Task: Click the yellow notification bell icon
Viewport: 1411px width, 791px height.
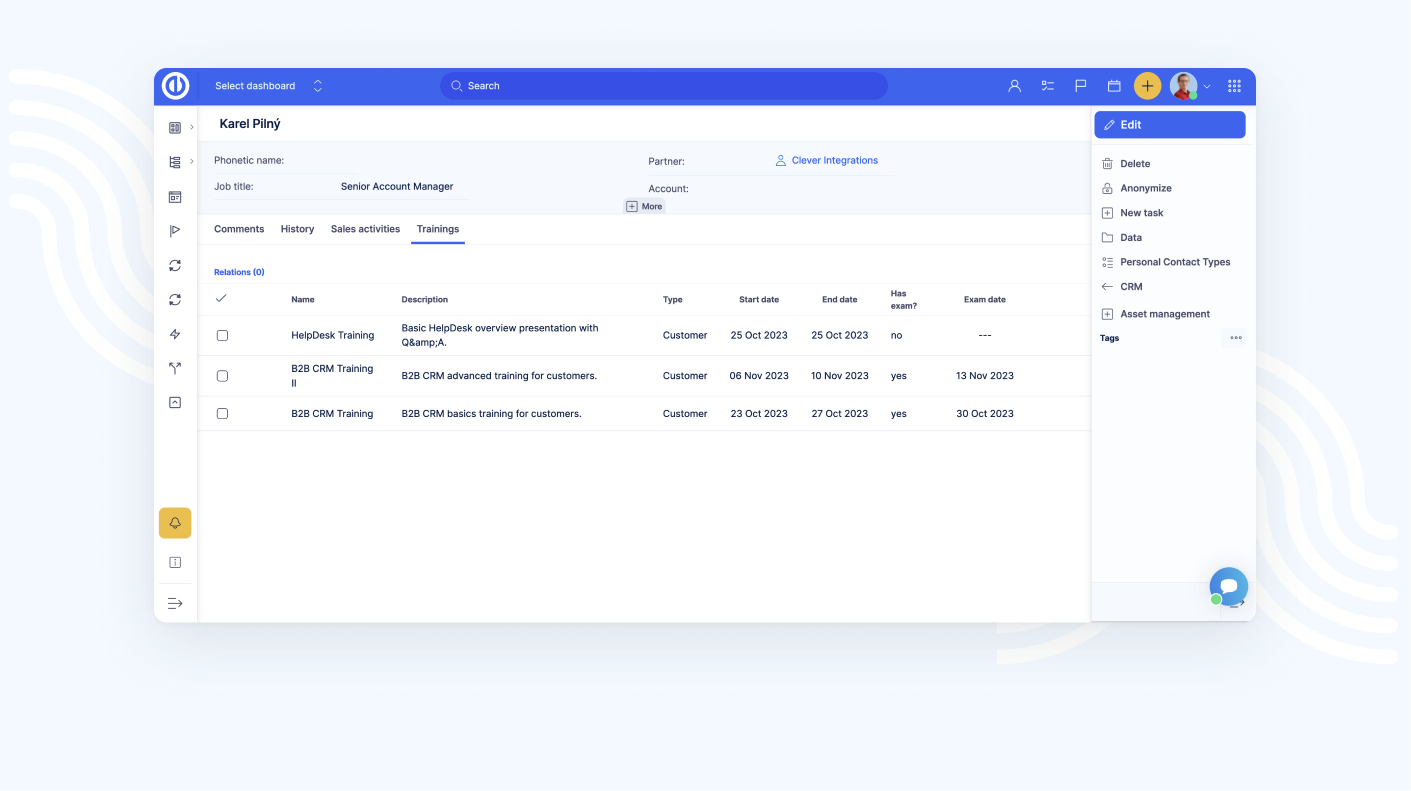Action: coord(175,523)
